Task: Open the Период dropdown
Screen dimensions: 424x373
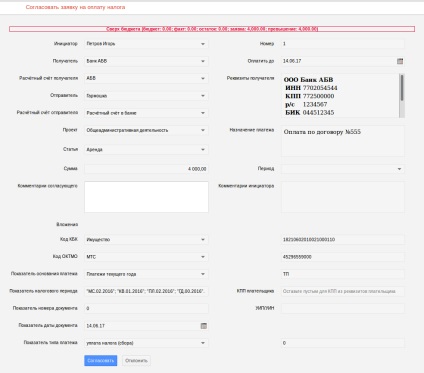Action: click(x=399, y=169)
